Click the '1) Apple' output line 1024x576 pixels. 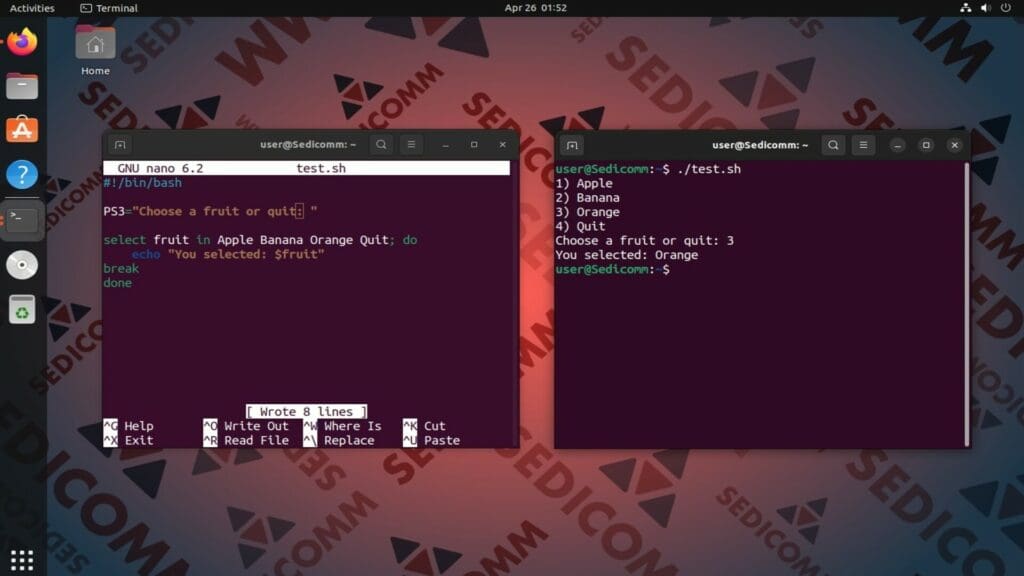pos(584,183)
